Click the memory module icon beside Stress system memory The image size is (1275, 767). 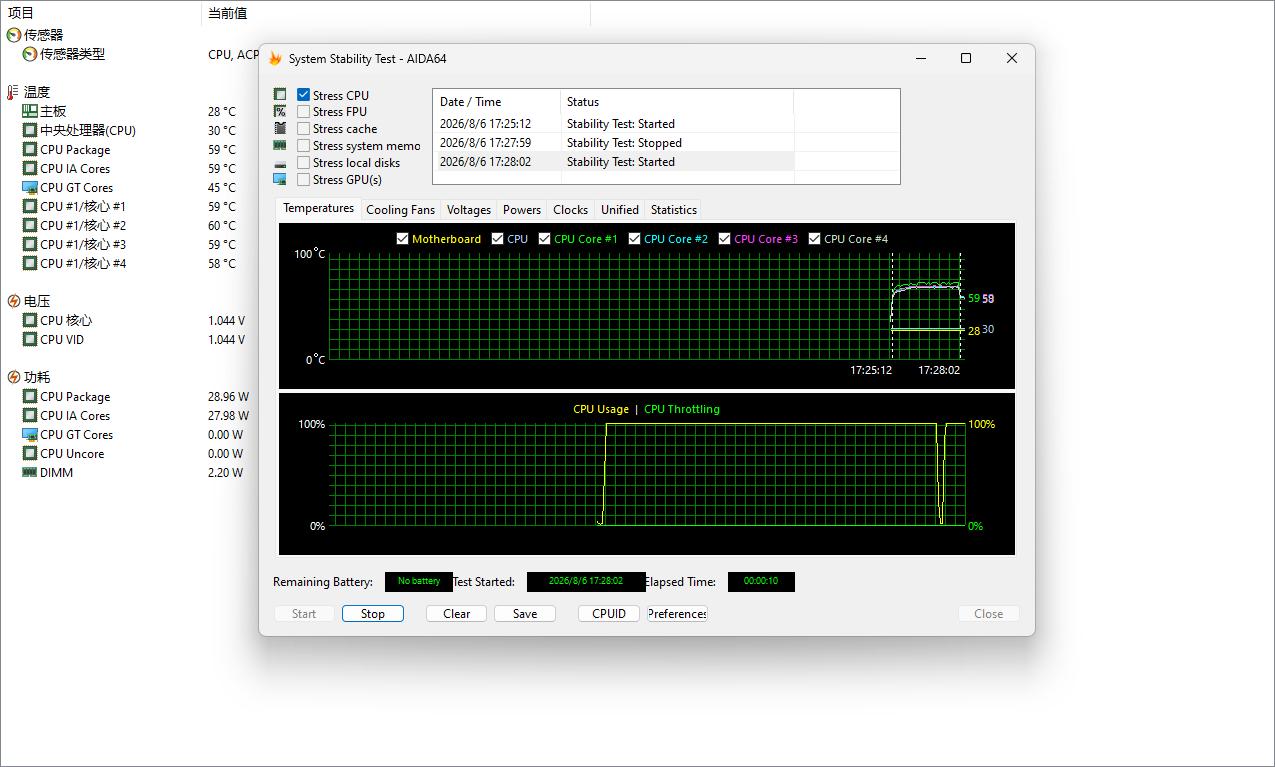tap(280, 145)
